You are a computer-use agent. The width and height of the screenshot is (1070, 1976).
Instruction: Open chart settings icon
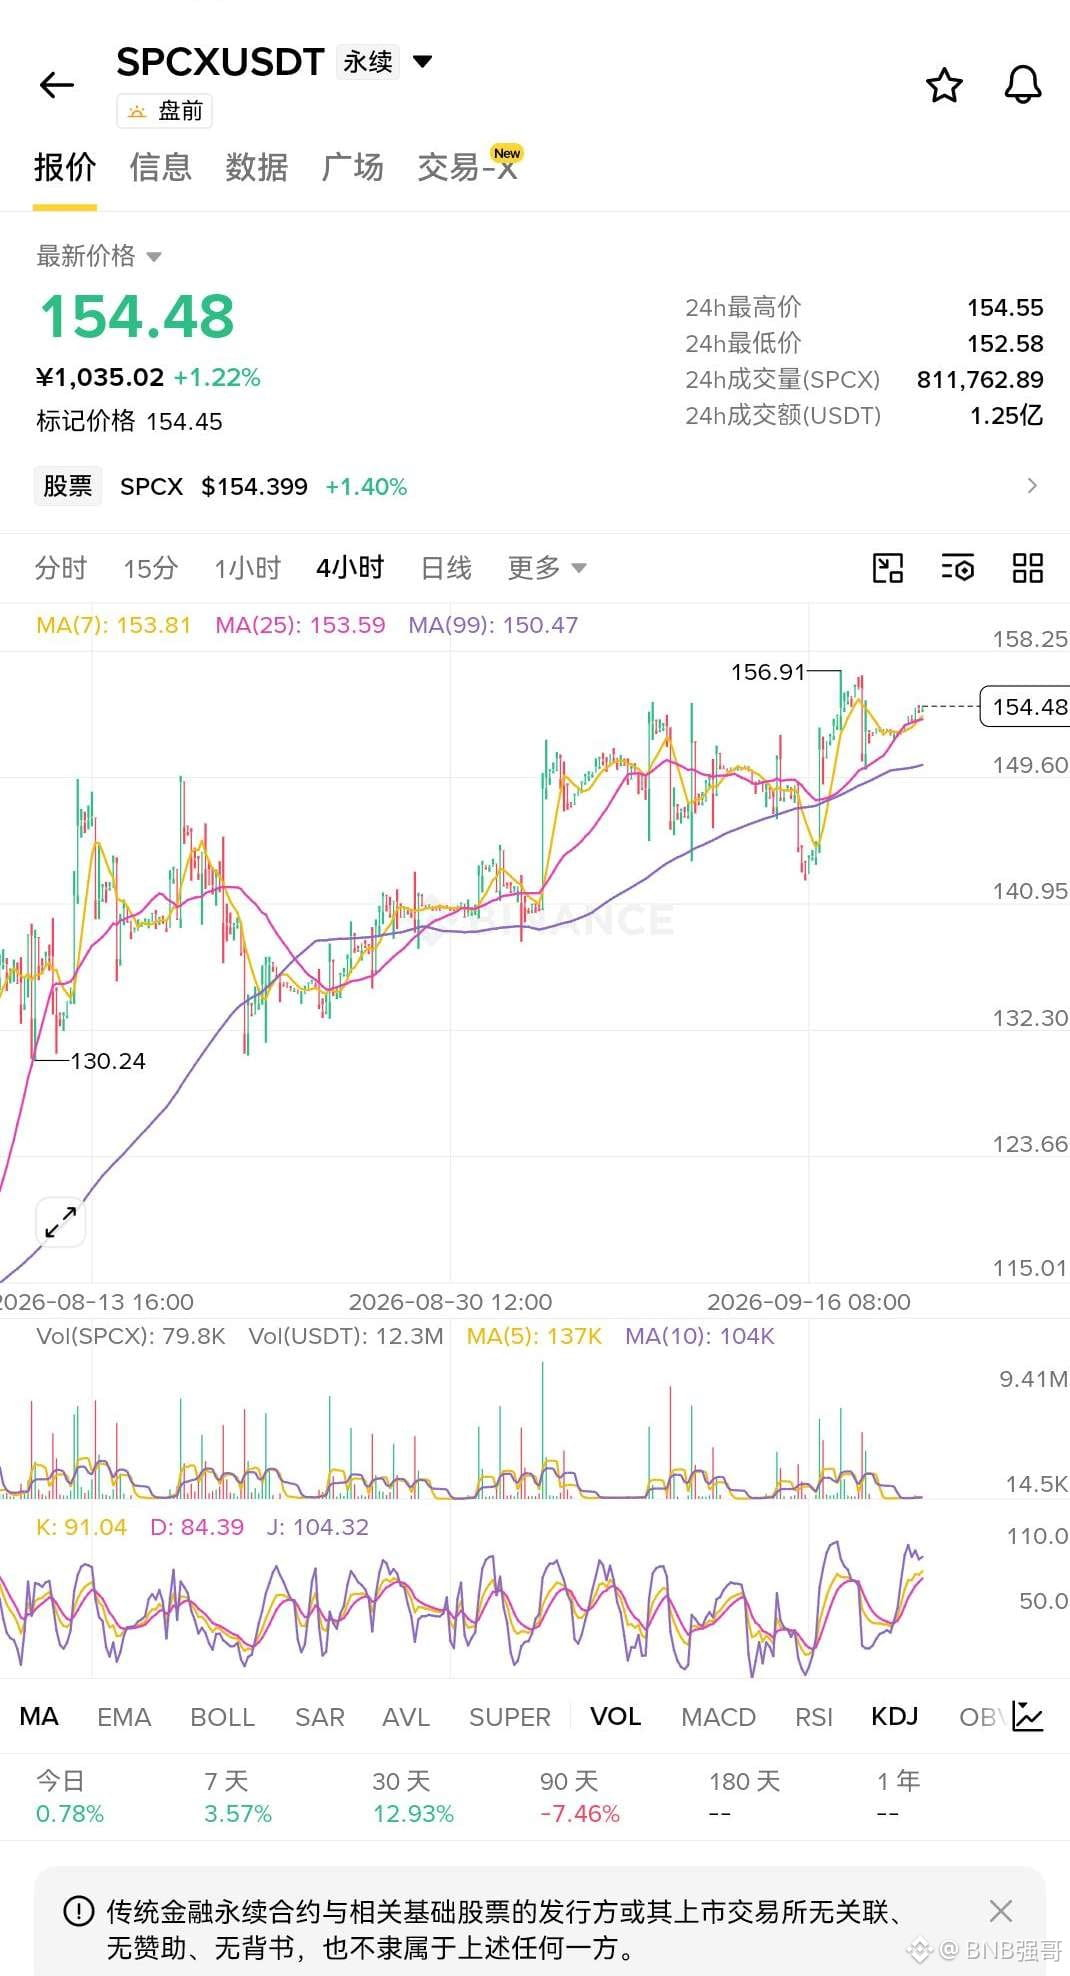click(x=958, y=568)
